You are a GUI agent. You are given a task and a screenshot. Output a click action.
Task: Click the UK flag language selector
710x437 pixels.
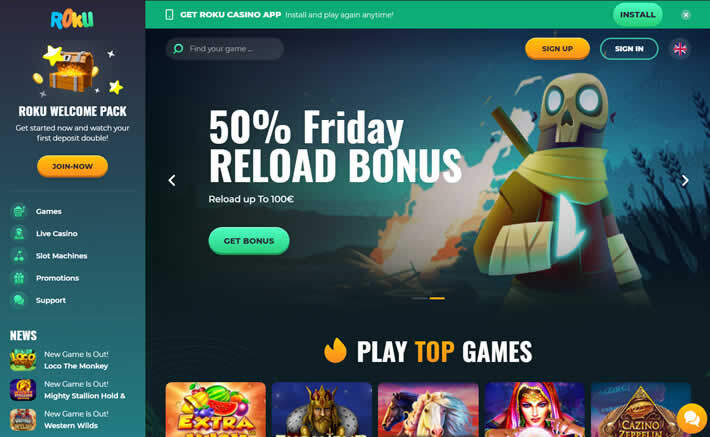[680, 49]
